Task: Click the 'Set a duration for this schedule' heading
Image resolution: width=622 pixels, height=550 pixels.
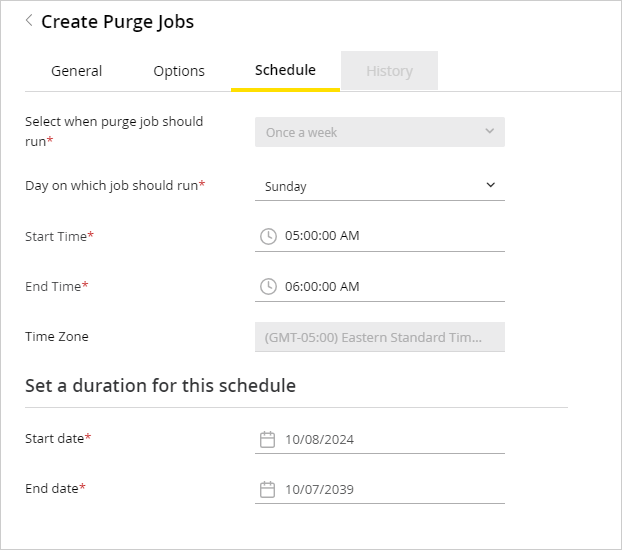Action: pyautogui.click(x=160, y=386)
